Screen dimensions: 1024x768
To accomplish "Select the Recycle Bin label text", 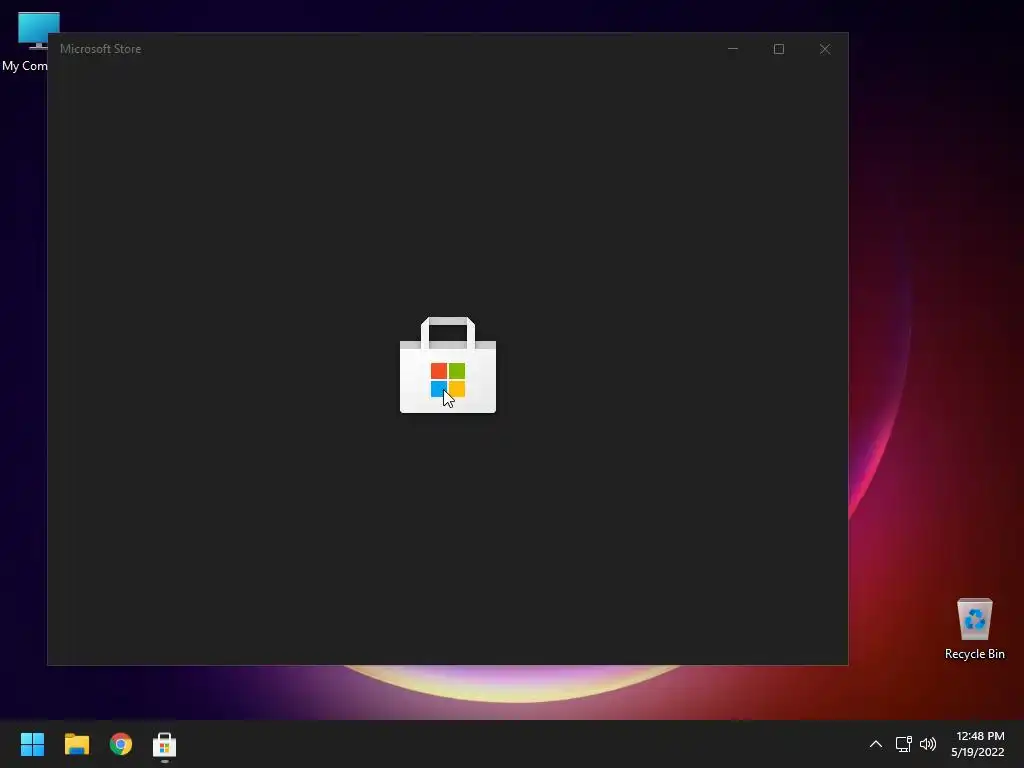I will click(x=974, y=654).
